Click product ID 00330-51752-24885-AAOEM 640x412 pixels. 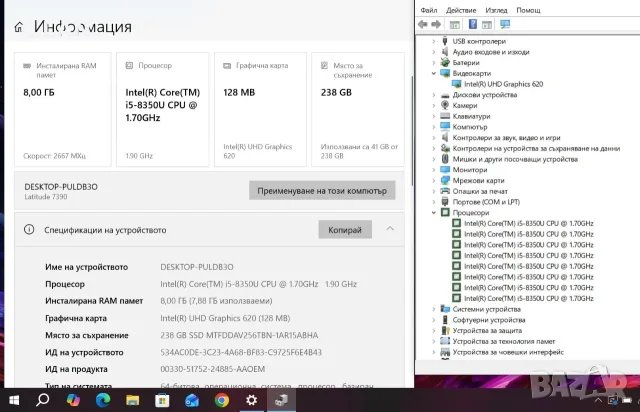tap(213, 369)
